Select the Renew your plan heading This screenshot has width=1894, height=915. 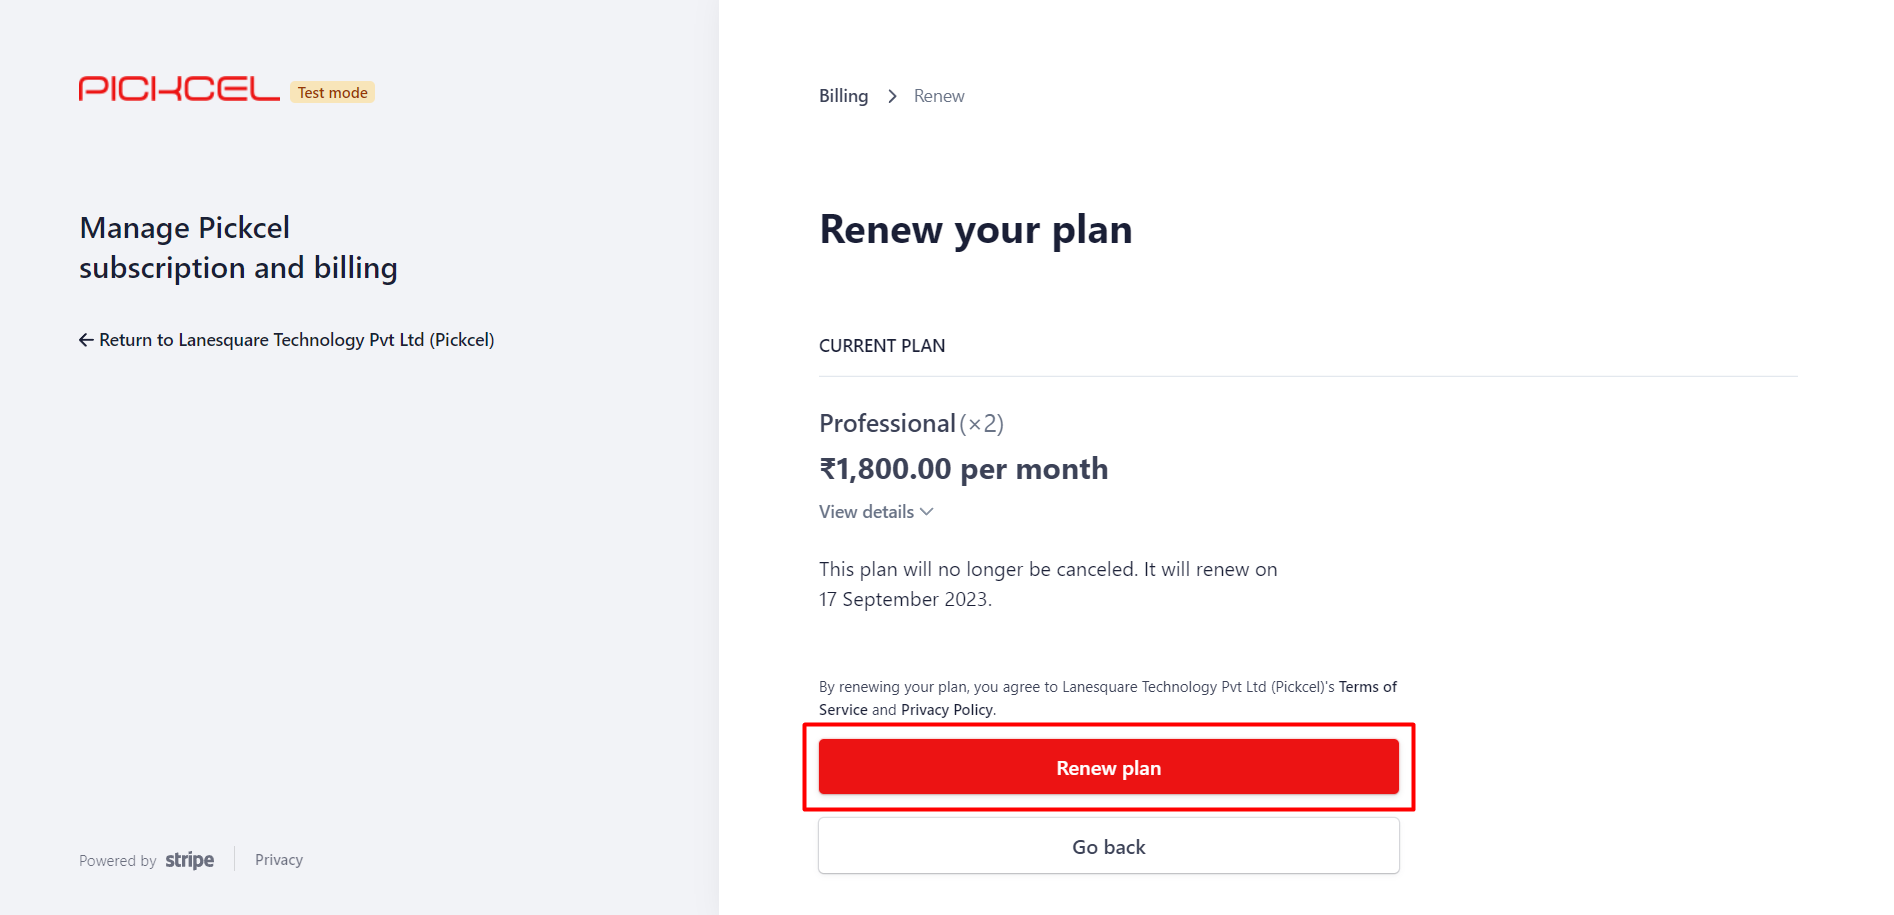[976, 230]
